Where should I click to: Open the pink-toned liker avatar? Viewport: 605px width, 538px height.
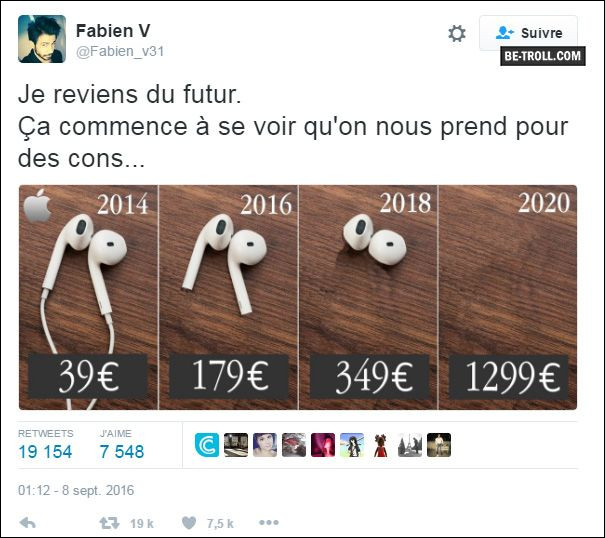[323, 445]
